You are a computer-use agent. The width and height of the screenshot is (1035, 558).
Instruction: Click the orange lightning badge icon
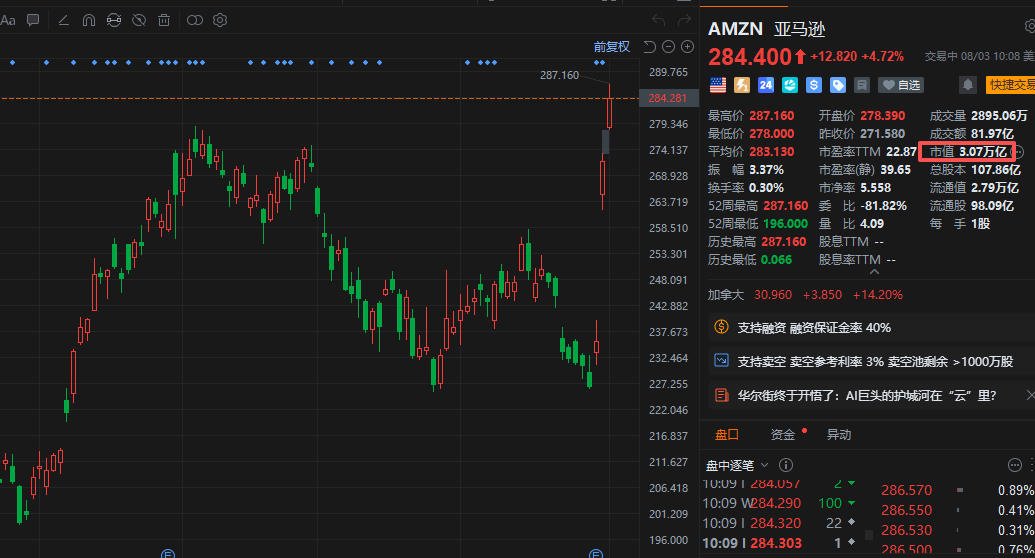point(742,85)
